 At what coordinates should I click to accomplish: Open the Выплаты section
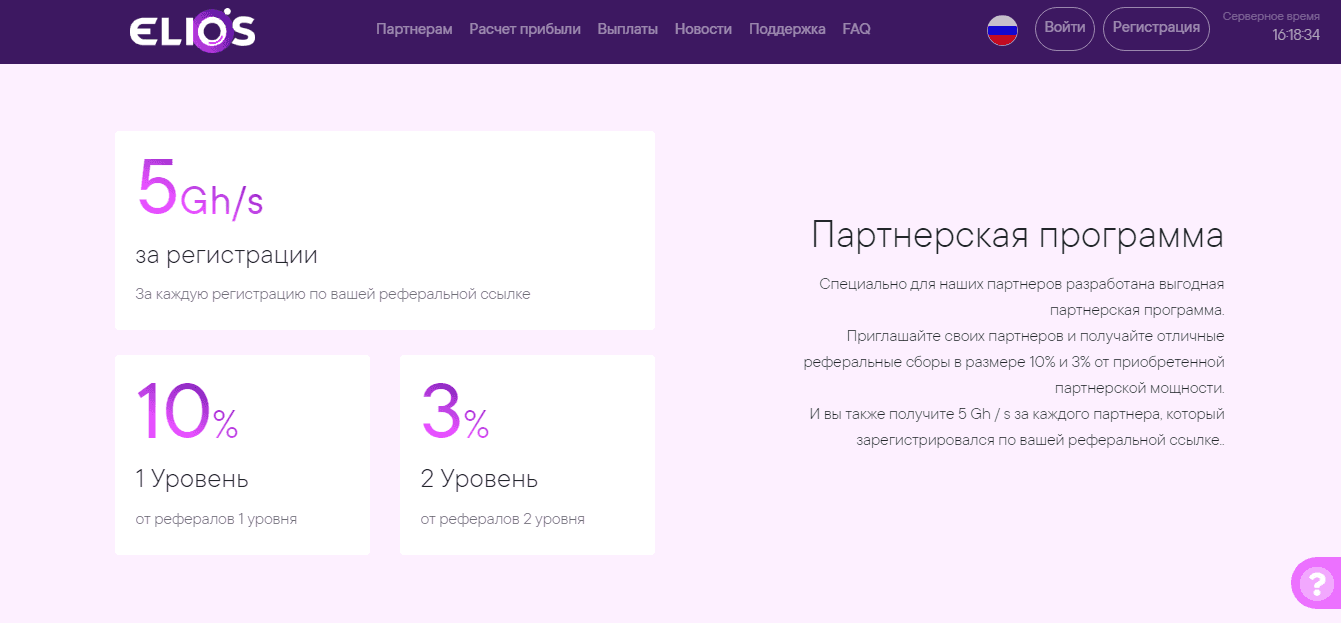[627, 30]
